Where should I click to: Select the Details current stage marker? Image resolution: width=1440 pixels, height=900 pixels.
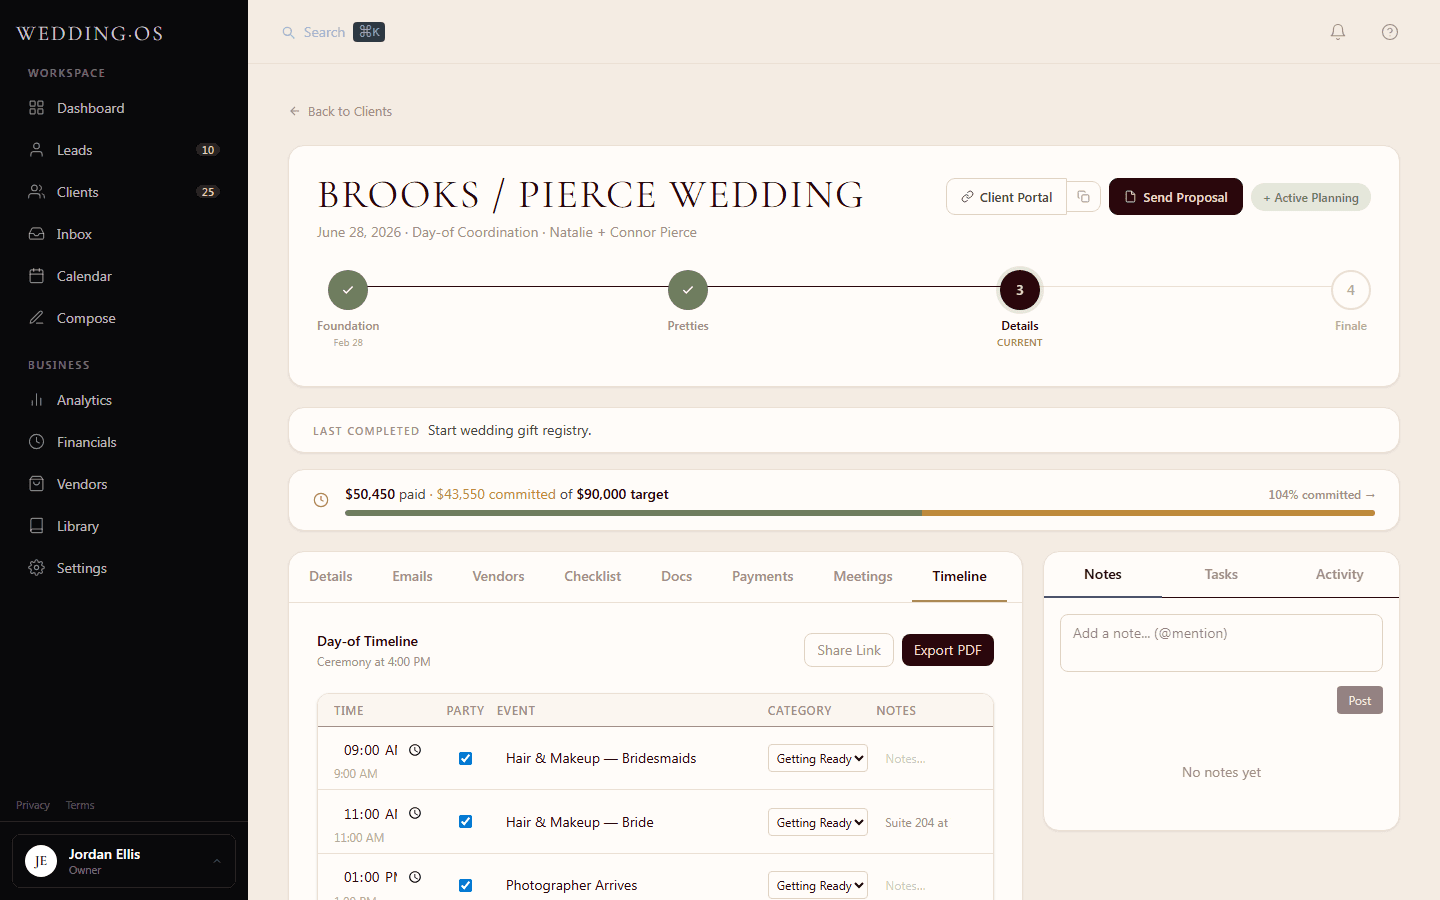tap(1020, 290)
